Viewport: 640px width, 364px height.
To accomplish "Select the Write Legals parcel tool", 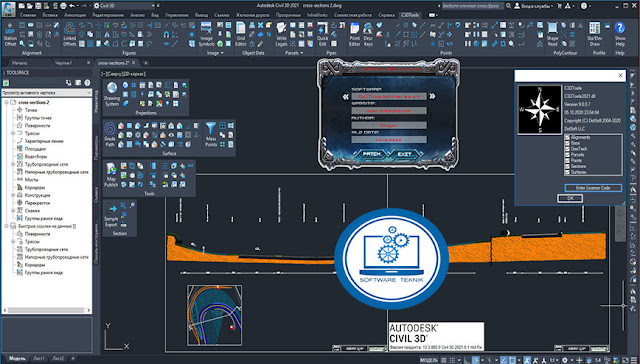I will (x=281, y=34).
